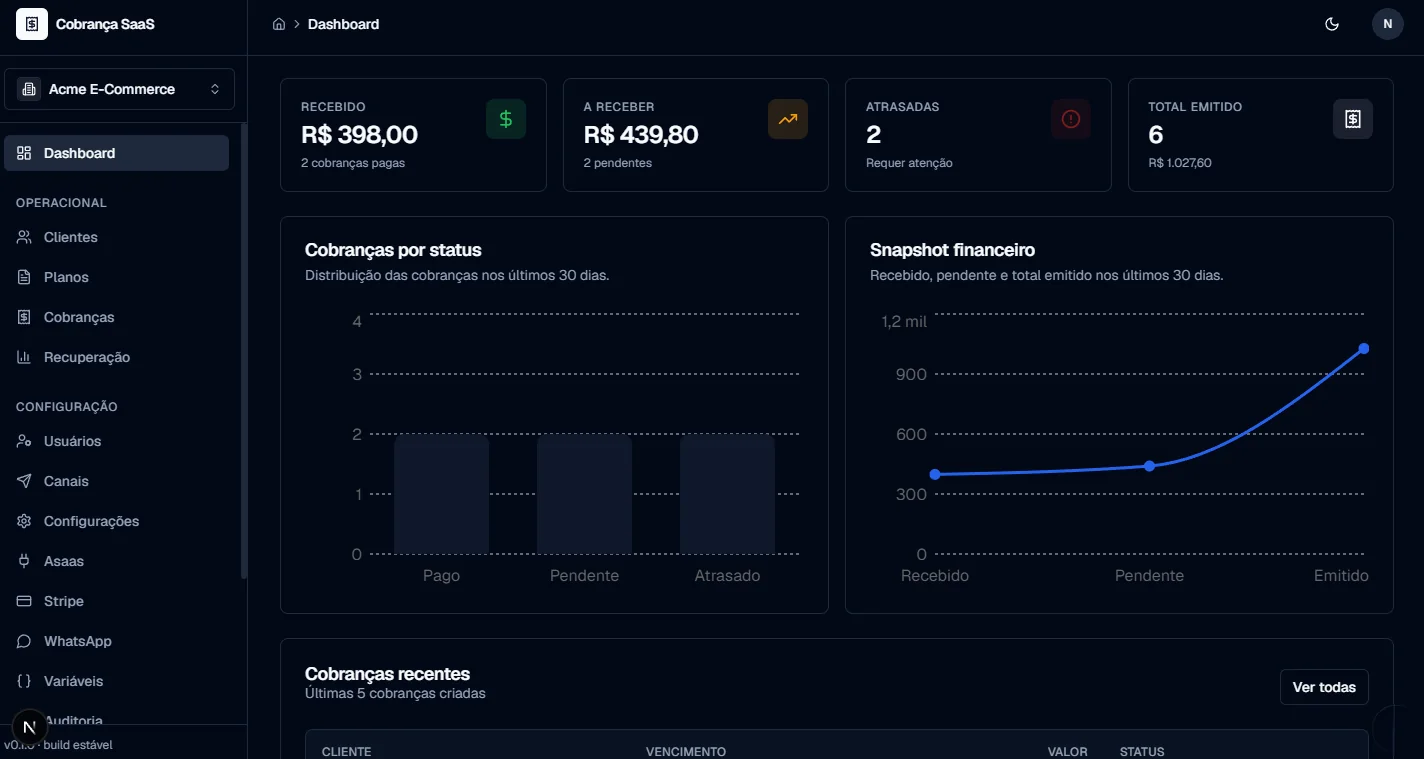Screen dimensions: 1424x759
Task: Open Clientes in the sidebar
Action: click(117, 237)
